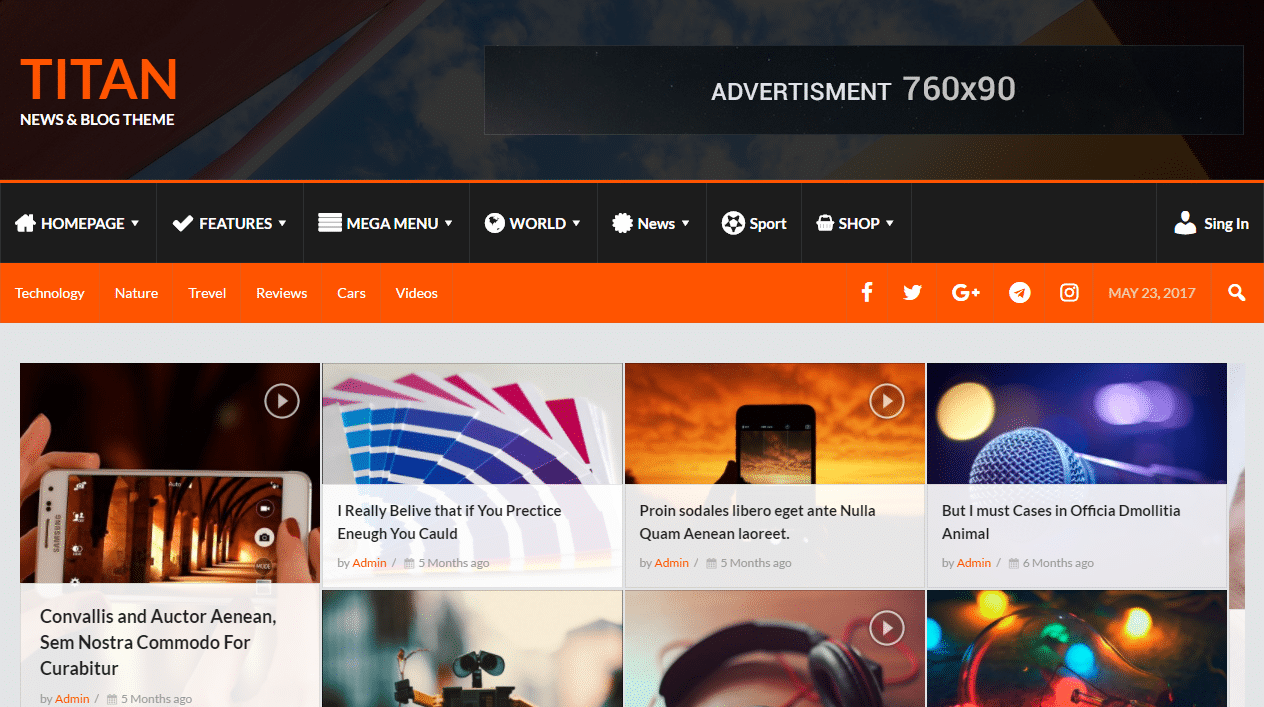Open the article I Really Belive that if You Practice

(449, 522)
